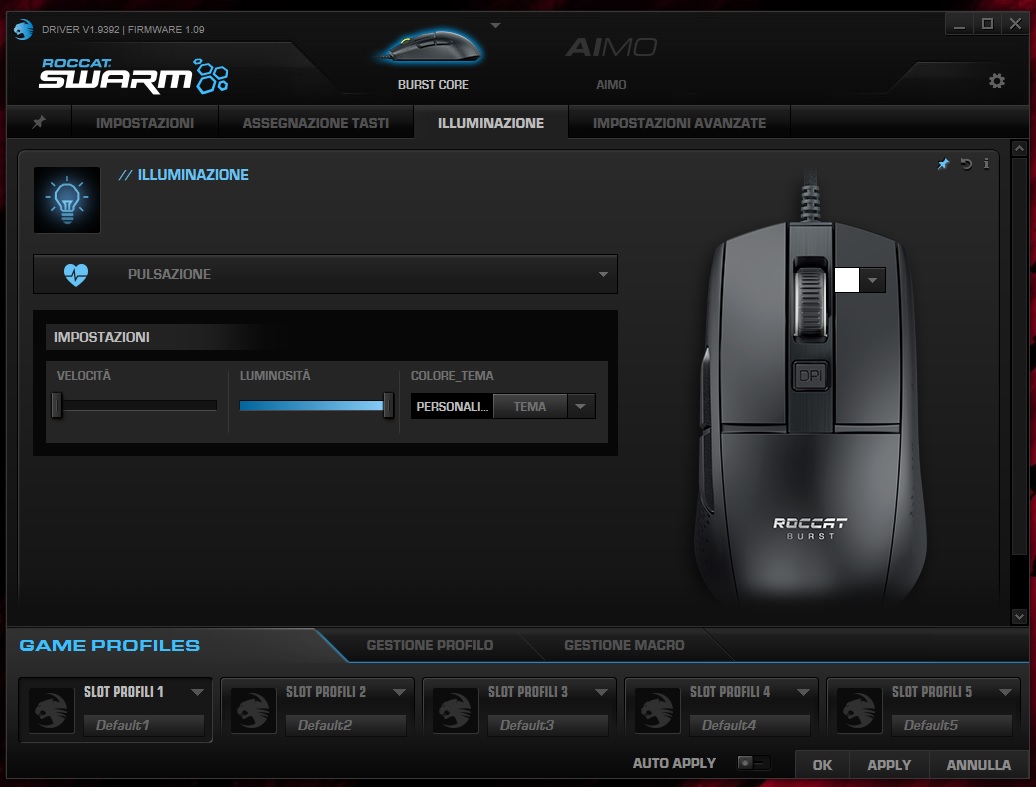The width and height of the screenshot is (1036, 787).
Task: Open the Gestione Macro tab
Action: (x=624, y=645)
